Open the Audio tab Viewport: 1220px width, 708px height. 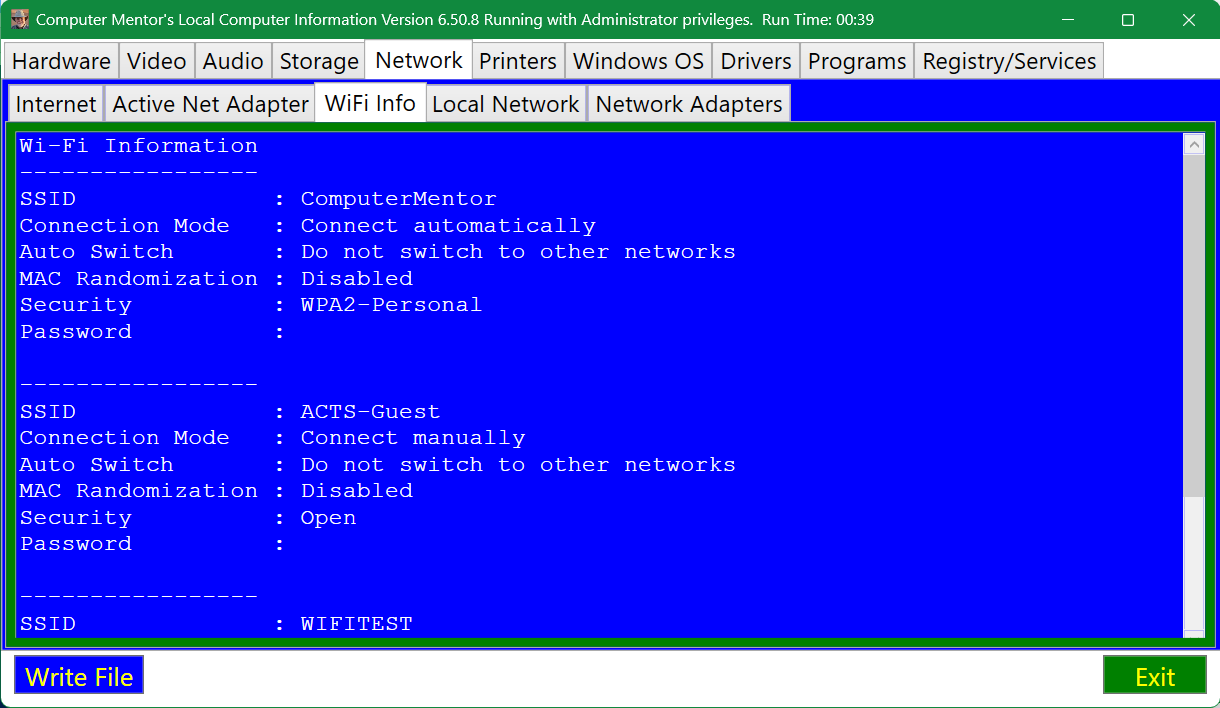[233, 61]
